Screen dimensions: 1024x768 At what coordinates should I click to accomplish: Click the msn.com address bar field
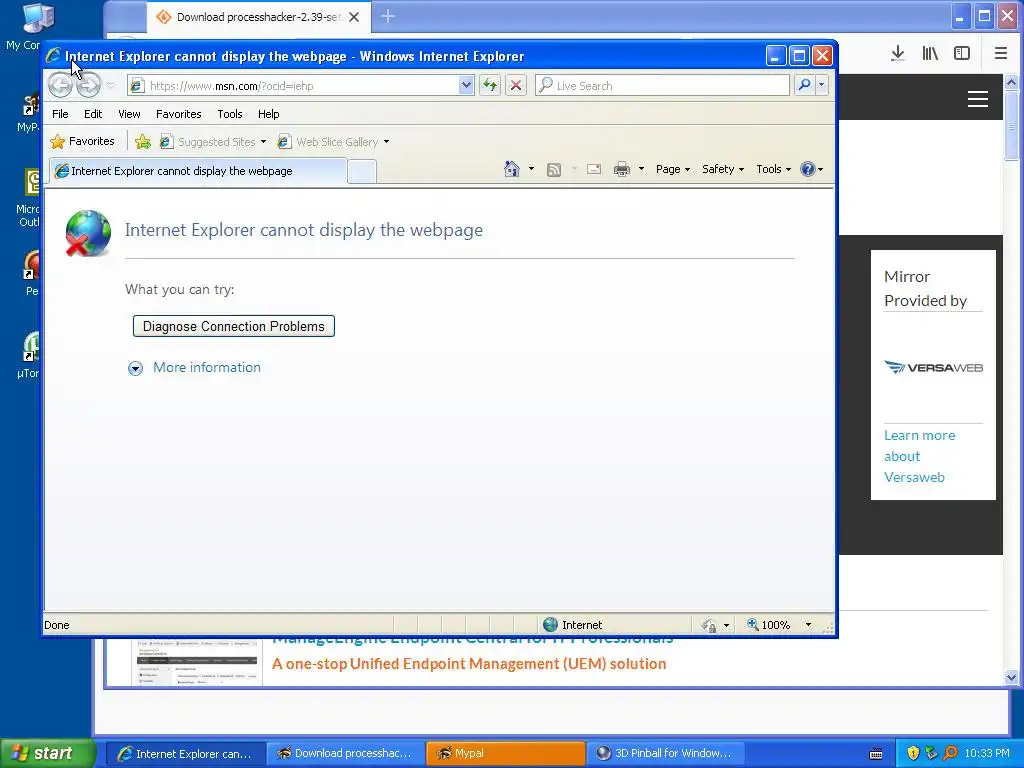click(x=300, y=86)
